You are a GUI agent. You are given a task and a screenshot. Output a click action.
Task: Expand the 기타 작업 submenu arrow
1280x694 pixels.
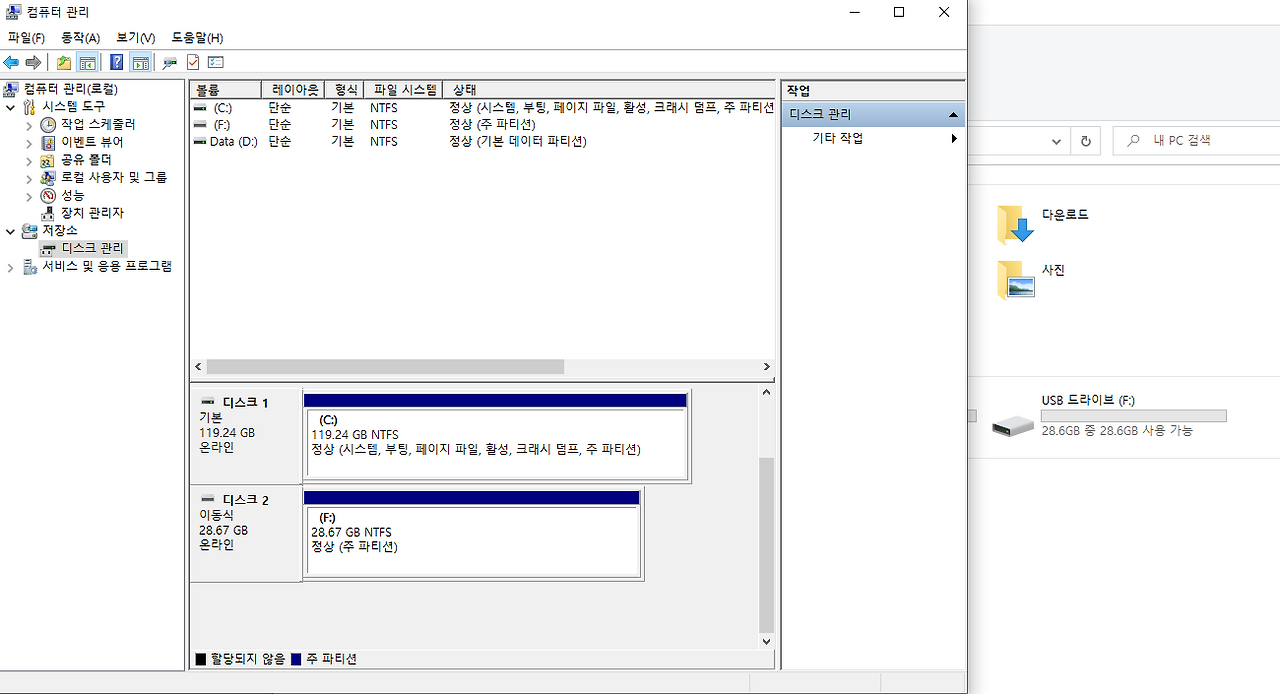pos(954,139)
